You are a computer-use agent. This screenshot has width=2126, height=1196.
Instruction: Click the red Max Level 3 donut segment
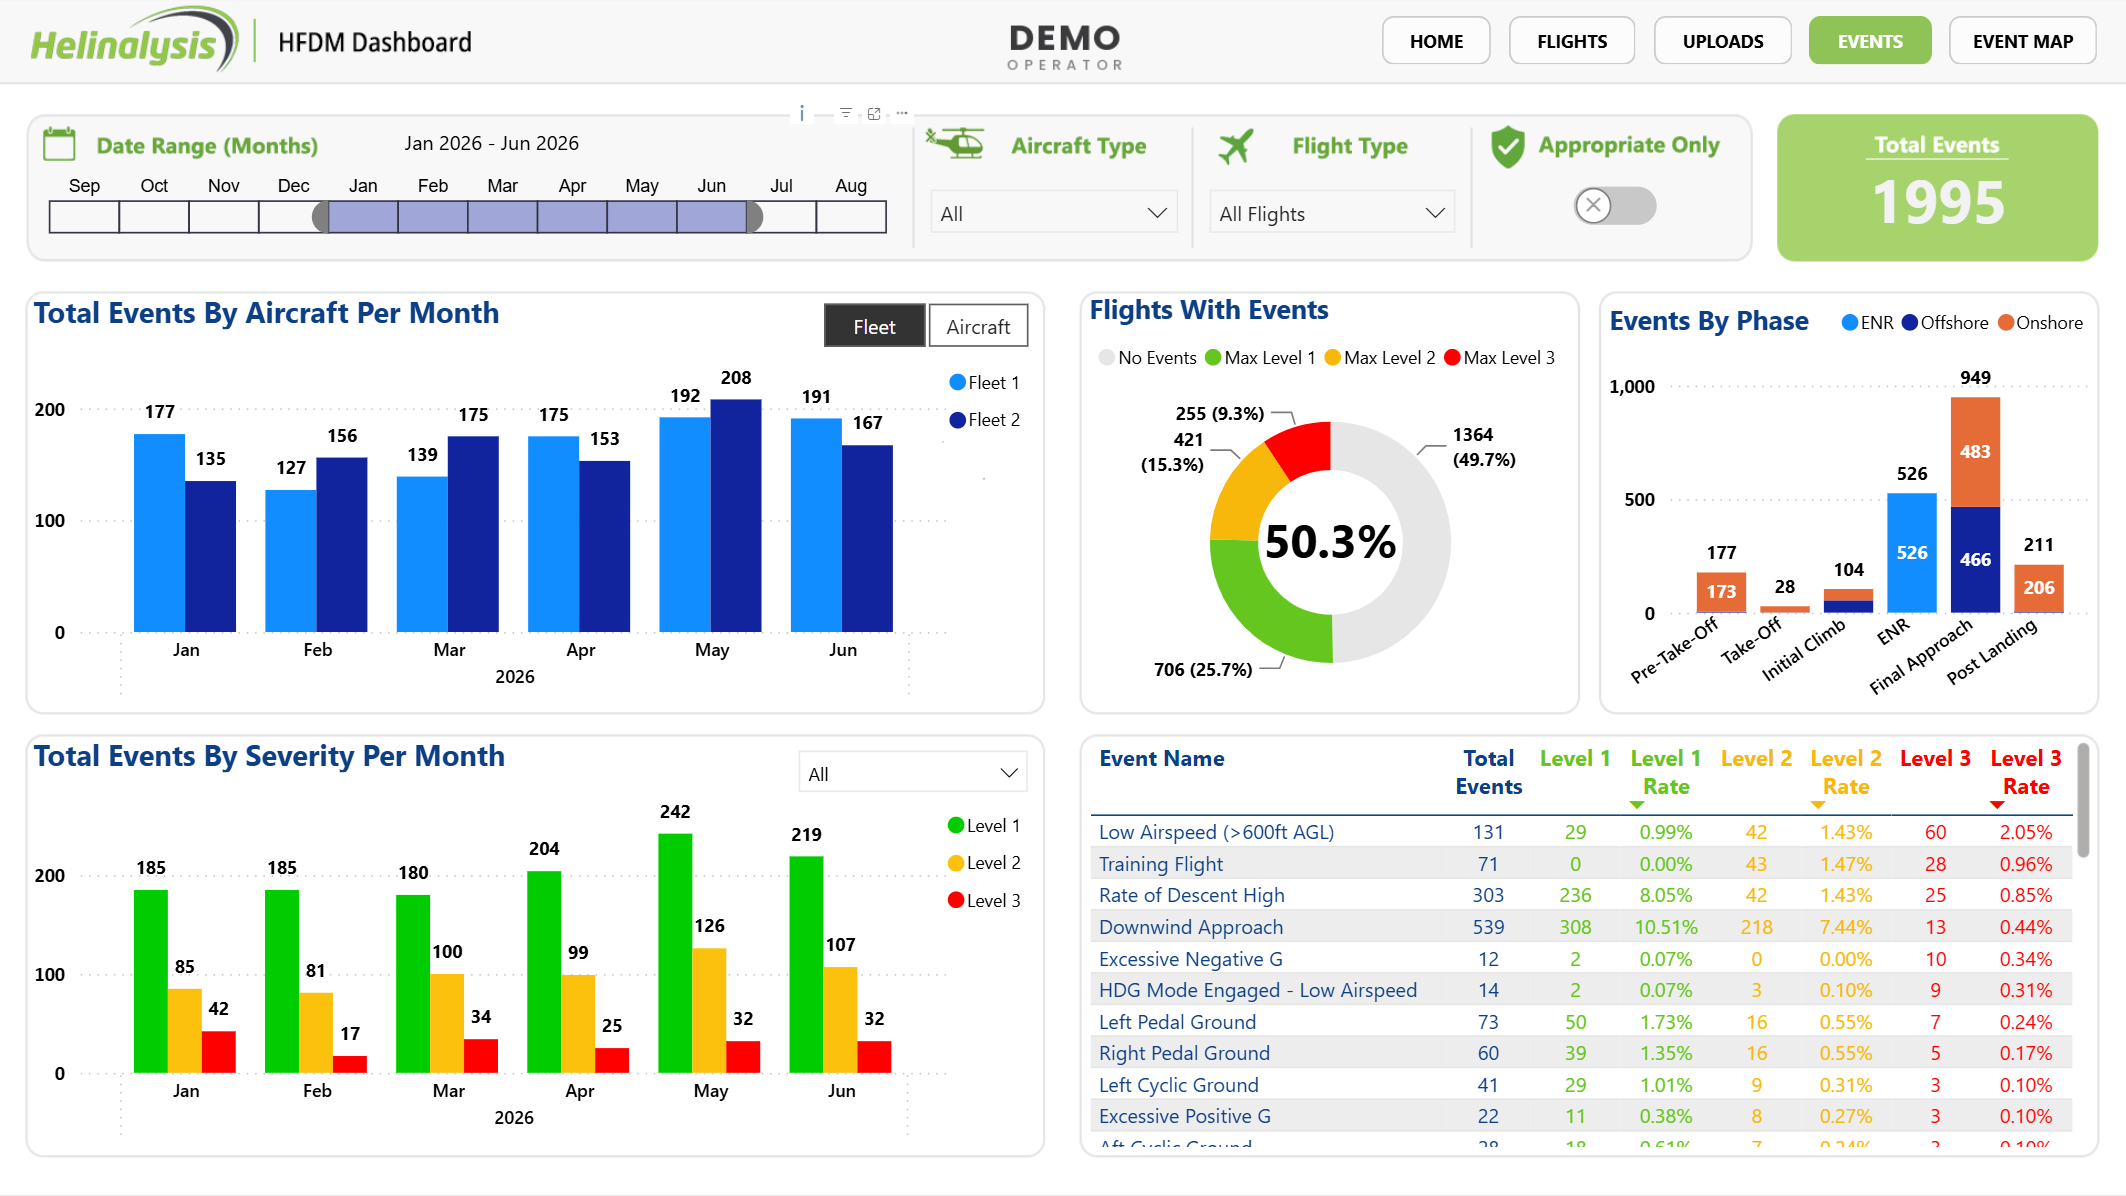coord(1303,449)
